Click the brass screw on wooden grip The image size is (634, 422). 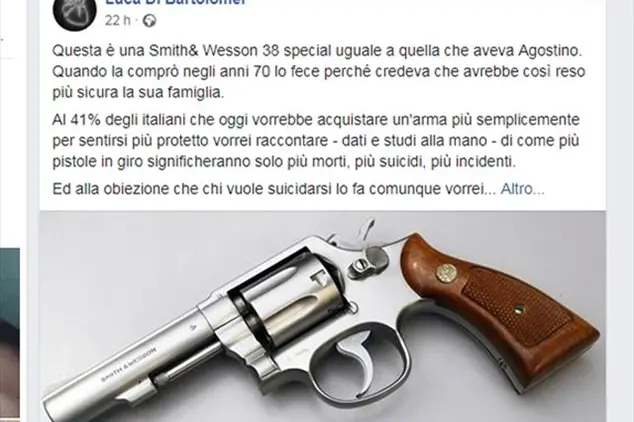click(x=519, y=310)
